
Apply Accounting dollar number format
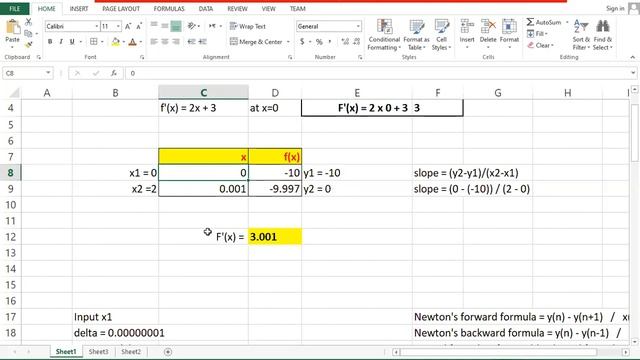click(302, 42)
